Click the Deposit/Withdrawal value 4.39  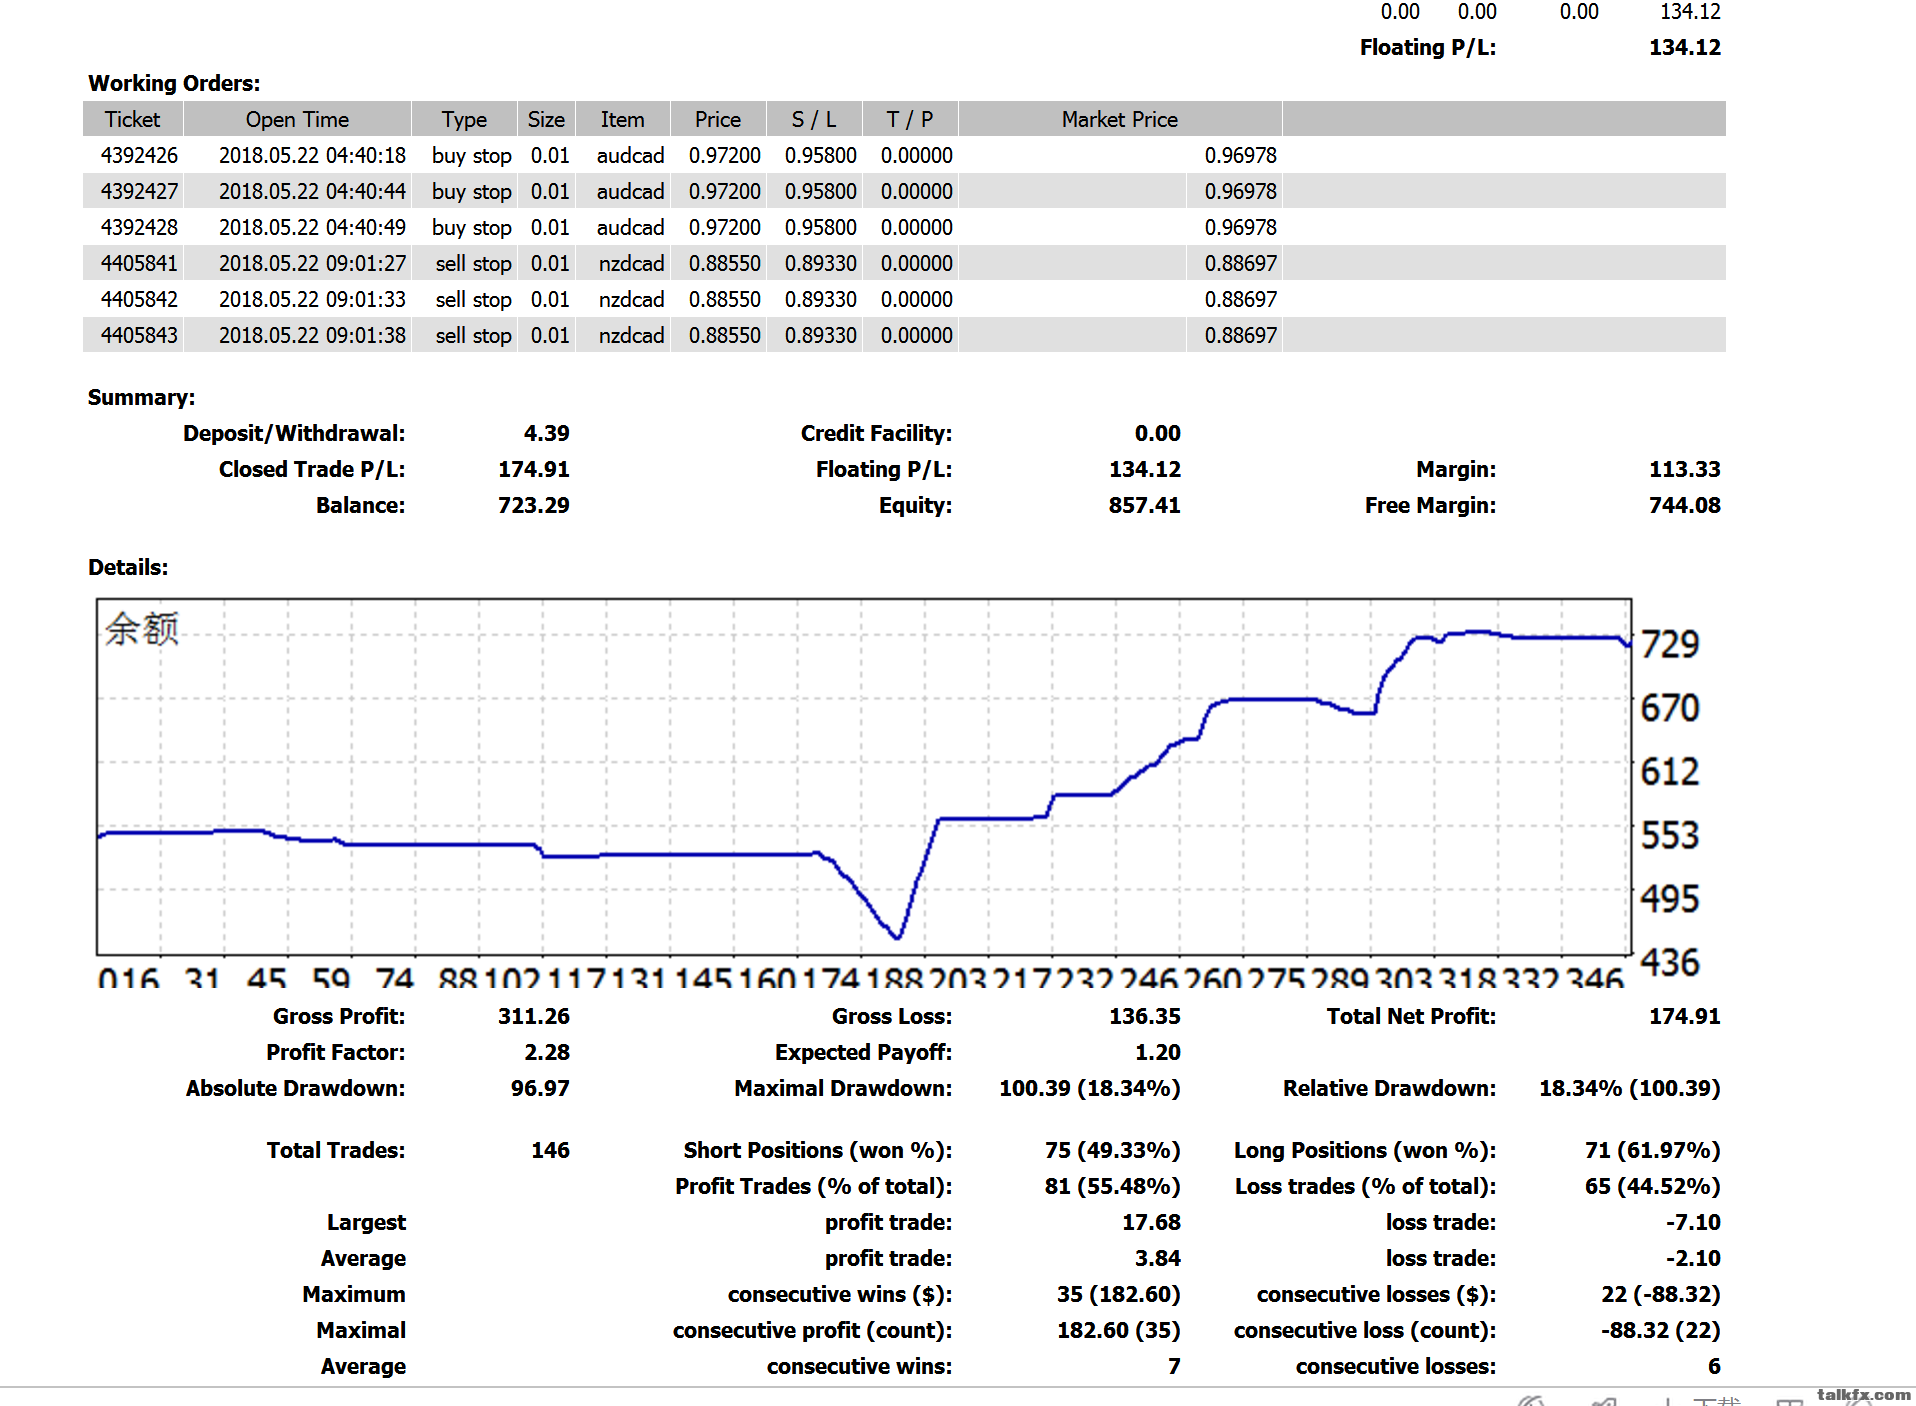pyautogui.click(x=546, y=433)
